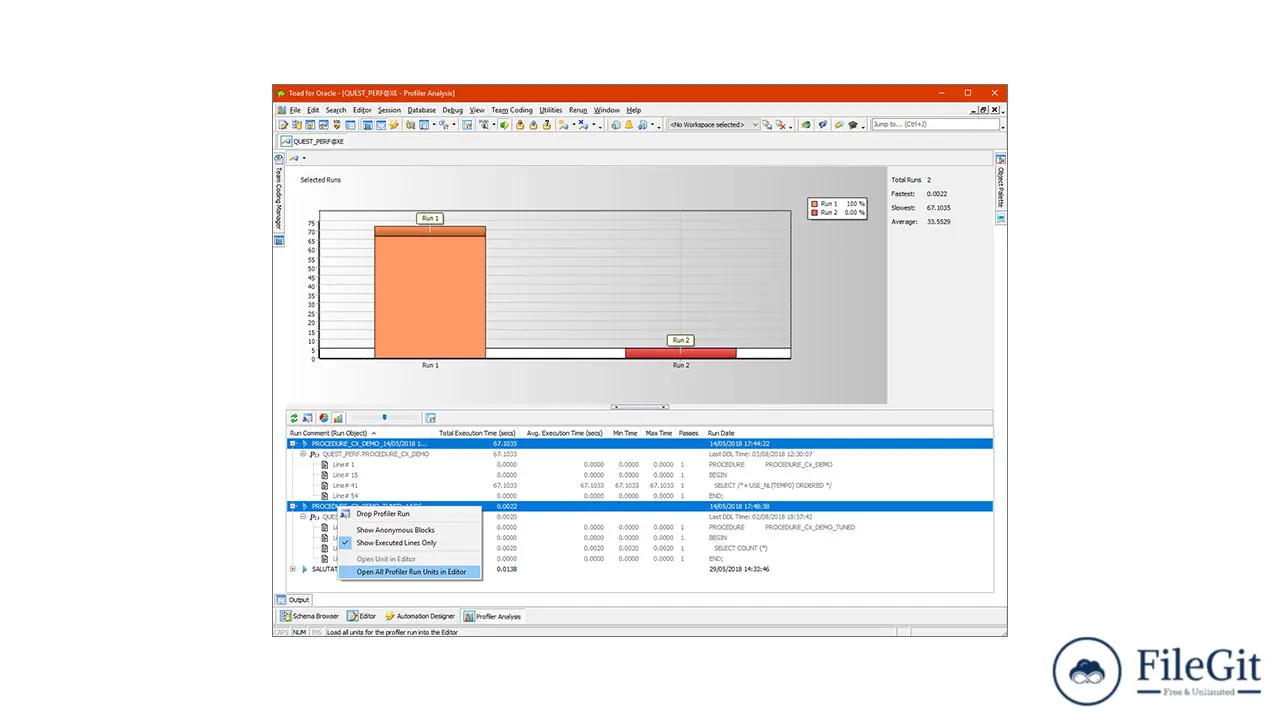The width and height of the screenshot is (1280, 720).
Task: Open the File menu
Action: 295,110
